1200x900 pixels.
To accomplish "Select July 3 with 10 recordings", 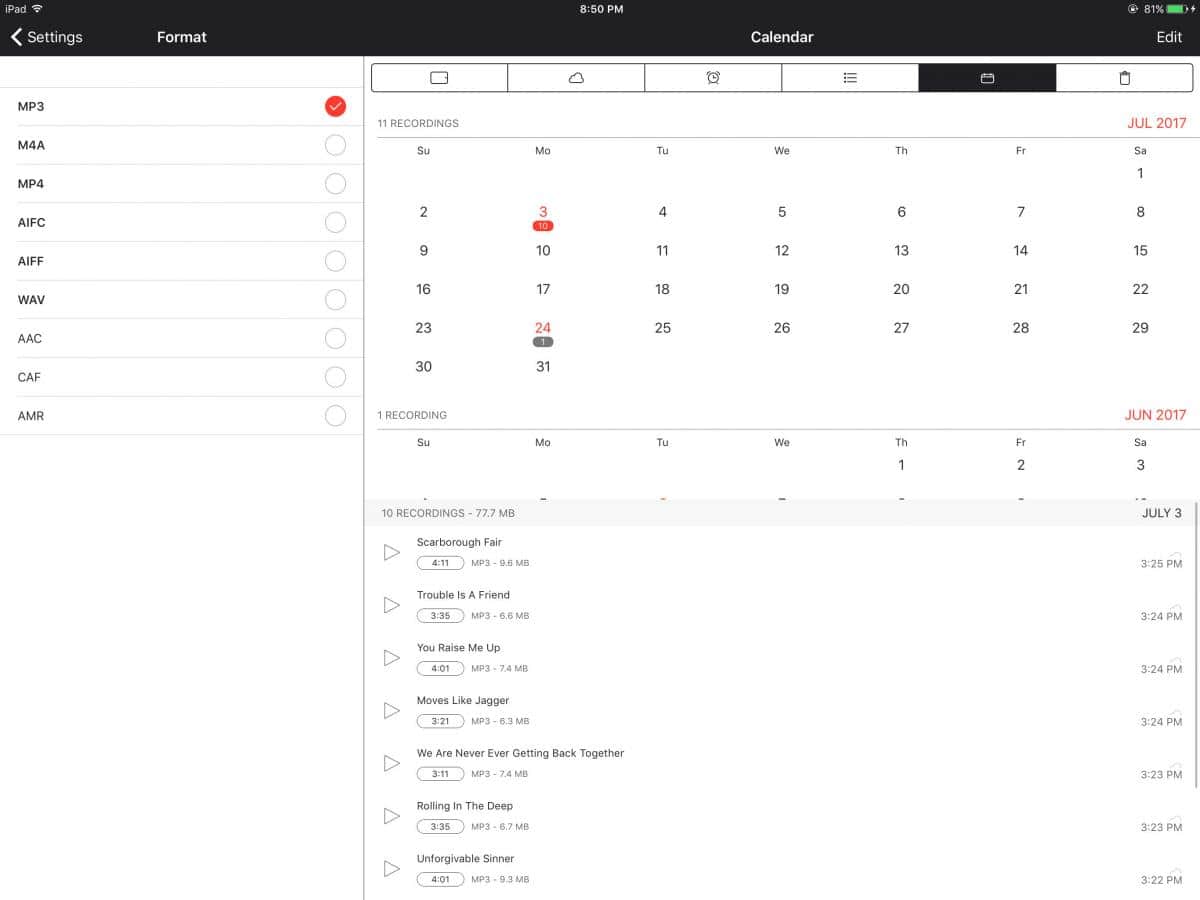I will 543,214.
